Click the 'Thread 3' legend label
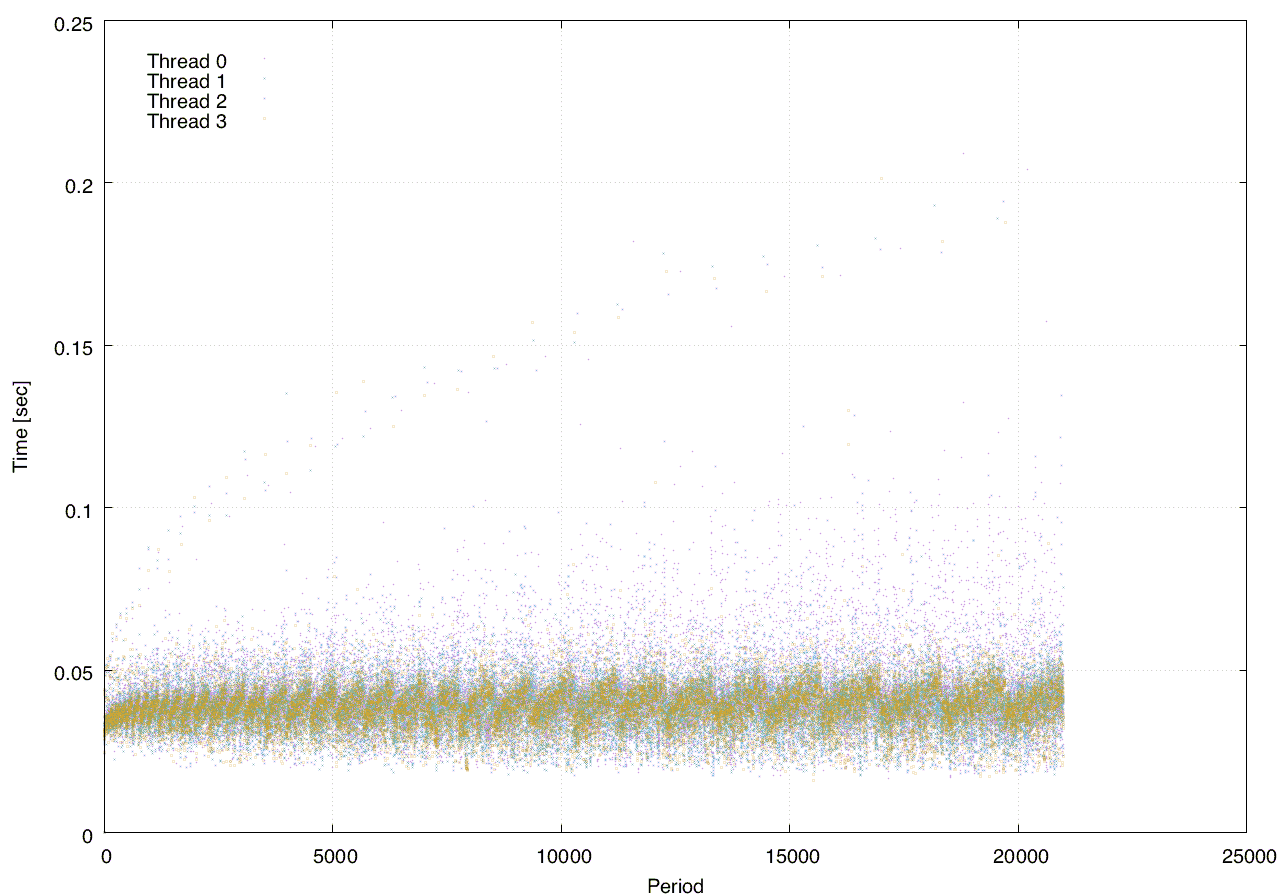This screenshot has width=1280, height=896. click(187, 121)
